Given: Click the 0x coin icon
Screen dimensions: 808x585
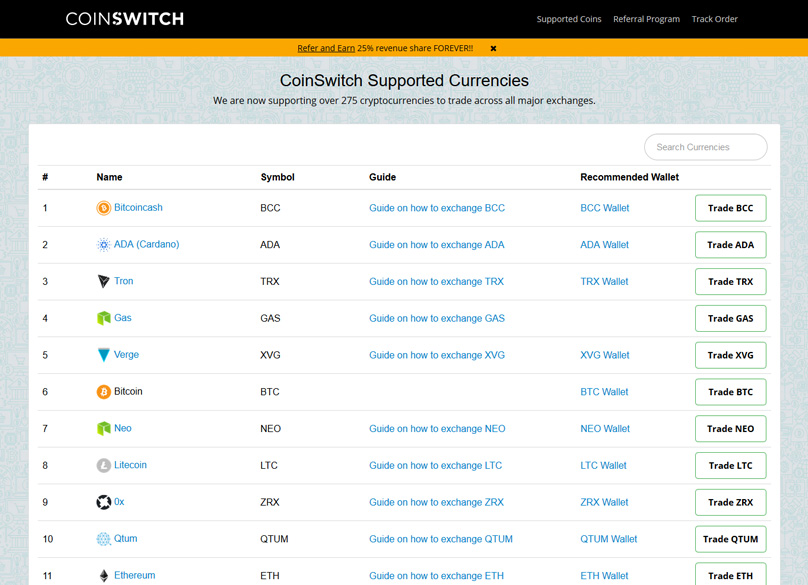Looking at the screenshot, I should [x=104, y=502].
